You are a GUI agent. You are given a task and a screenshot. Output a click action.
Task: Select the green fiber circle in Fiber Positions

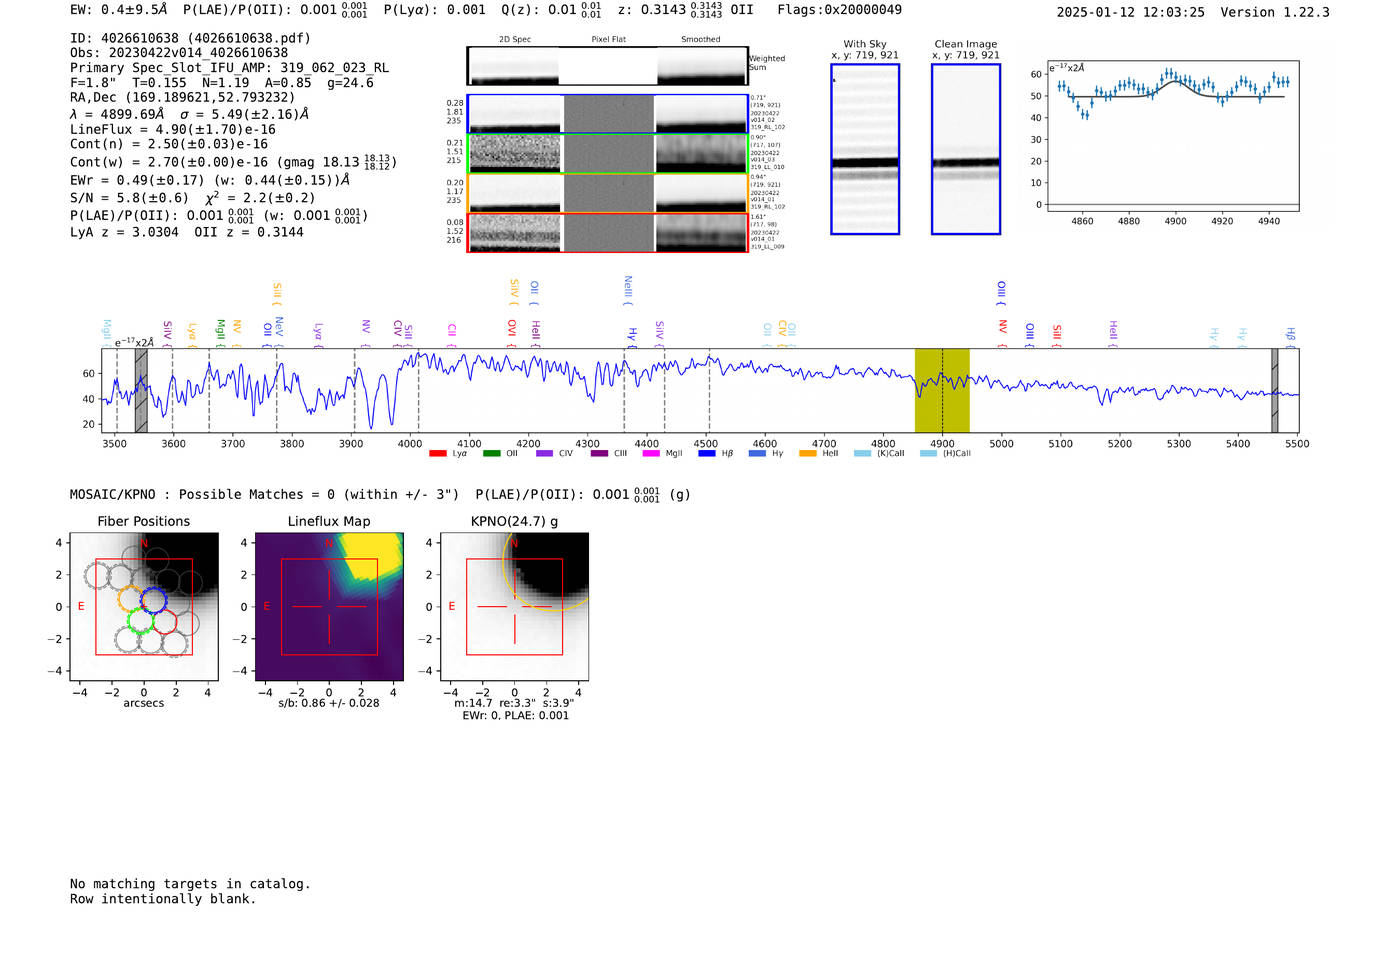[140, 622]
